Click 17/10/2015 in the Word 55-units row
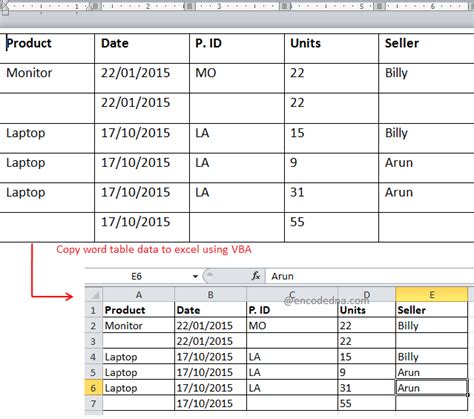The width and height of the screenshot is (474, 419). tap(136, 222)
